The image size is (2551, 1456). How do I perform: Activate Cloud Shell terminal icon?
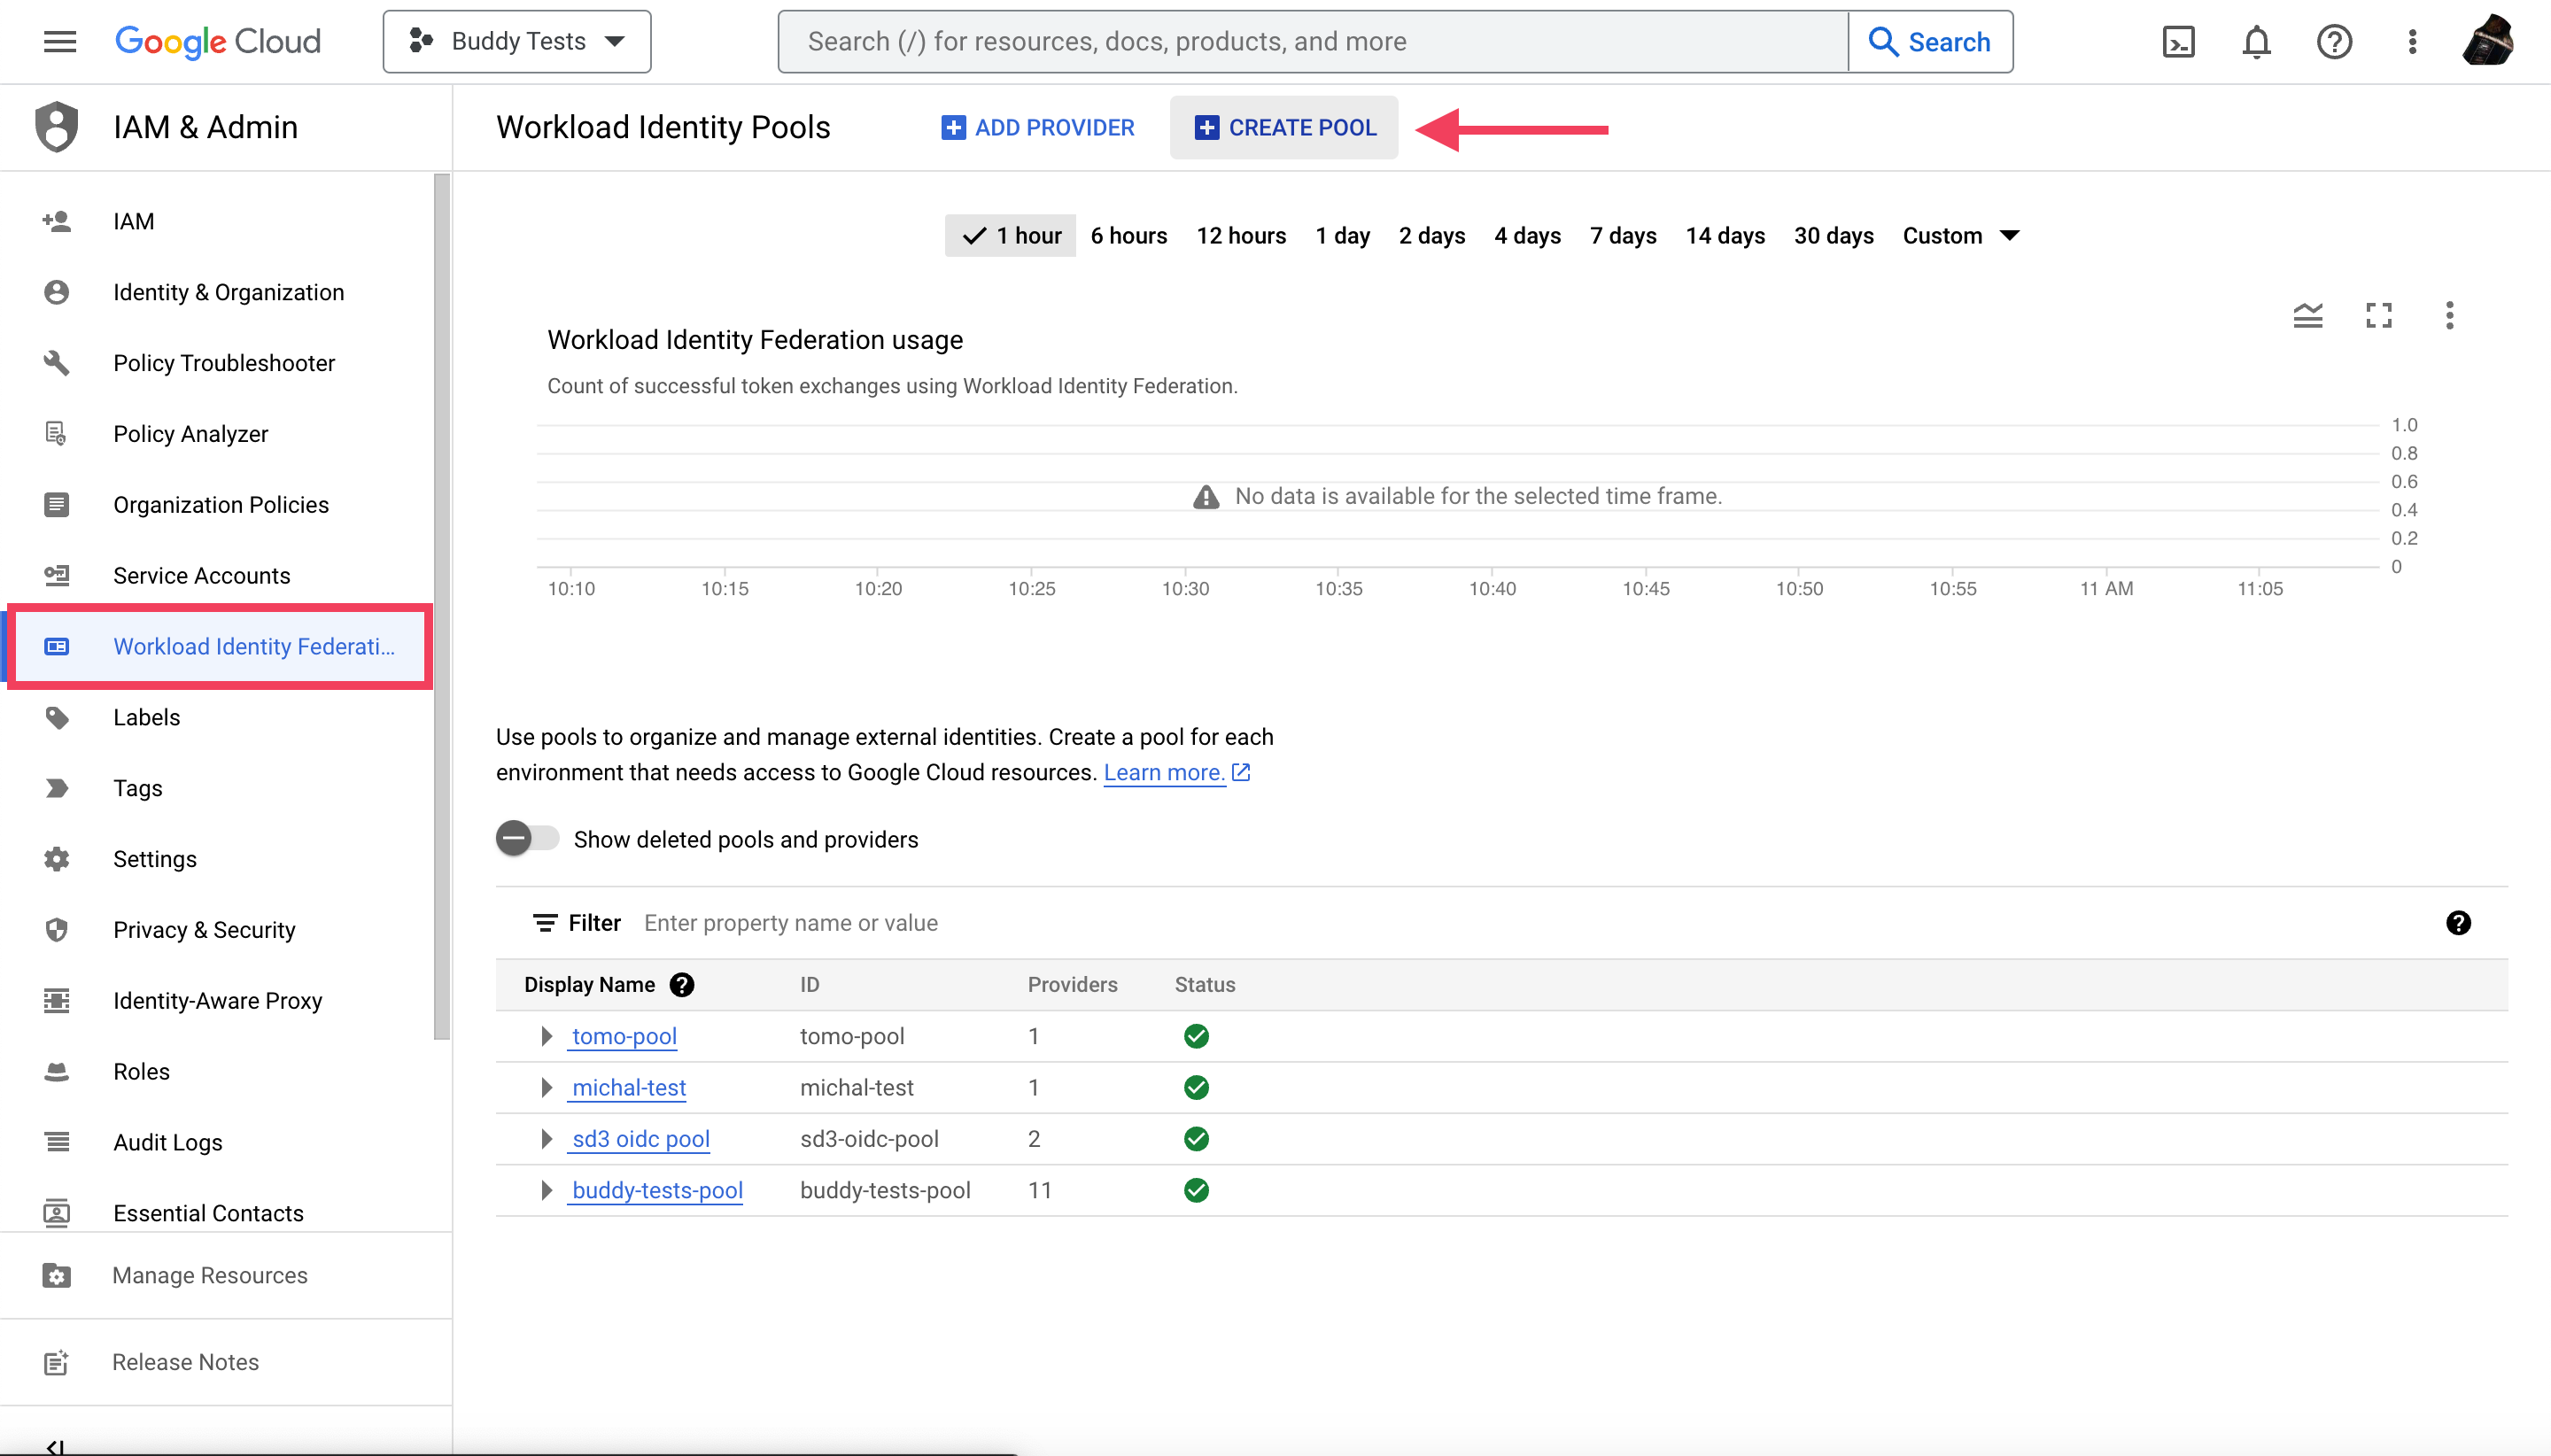click(2178, 41)
